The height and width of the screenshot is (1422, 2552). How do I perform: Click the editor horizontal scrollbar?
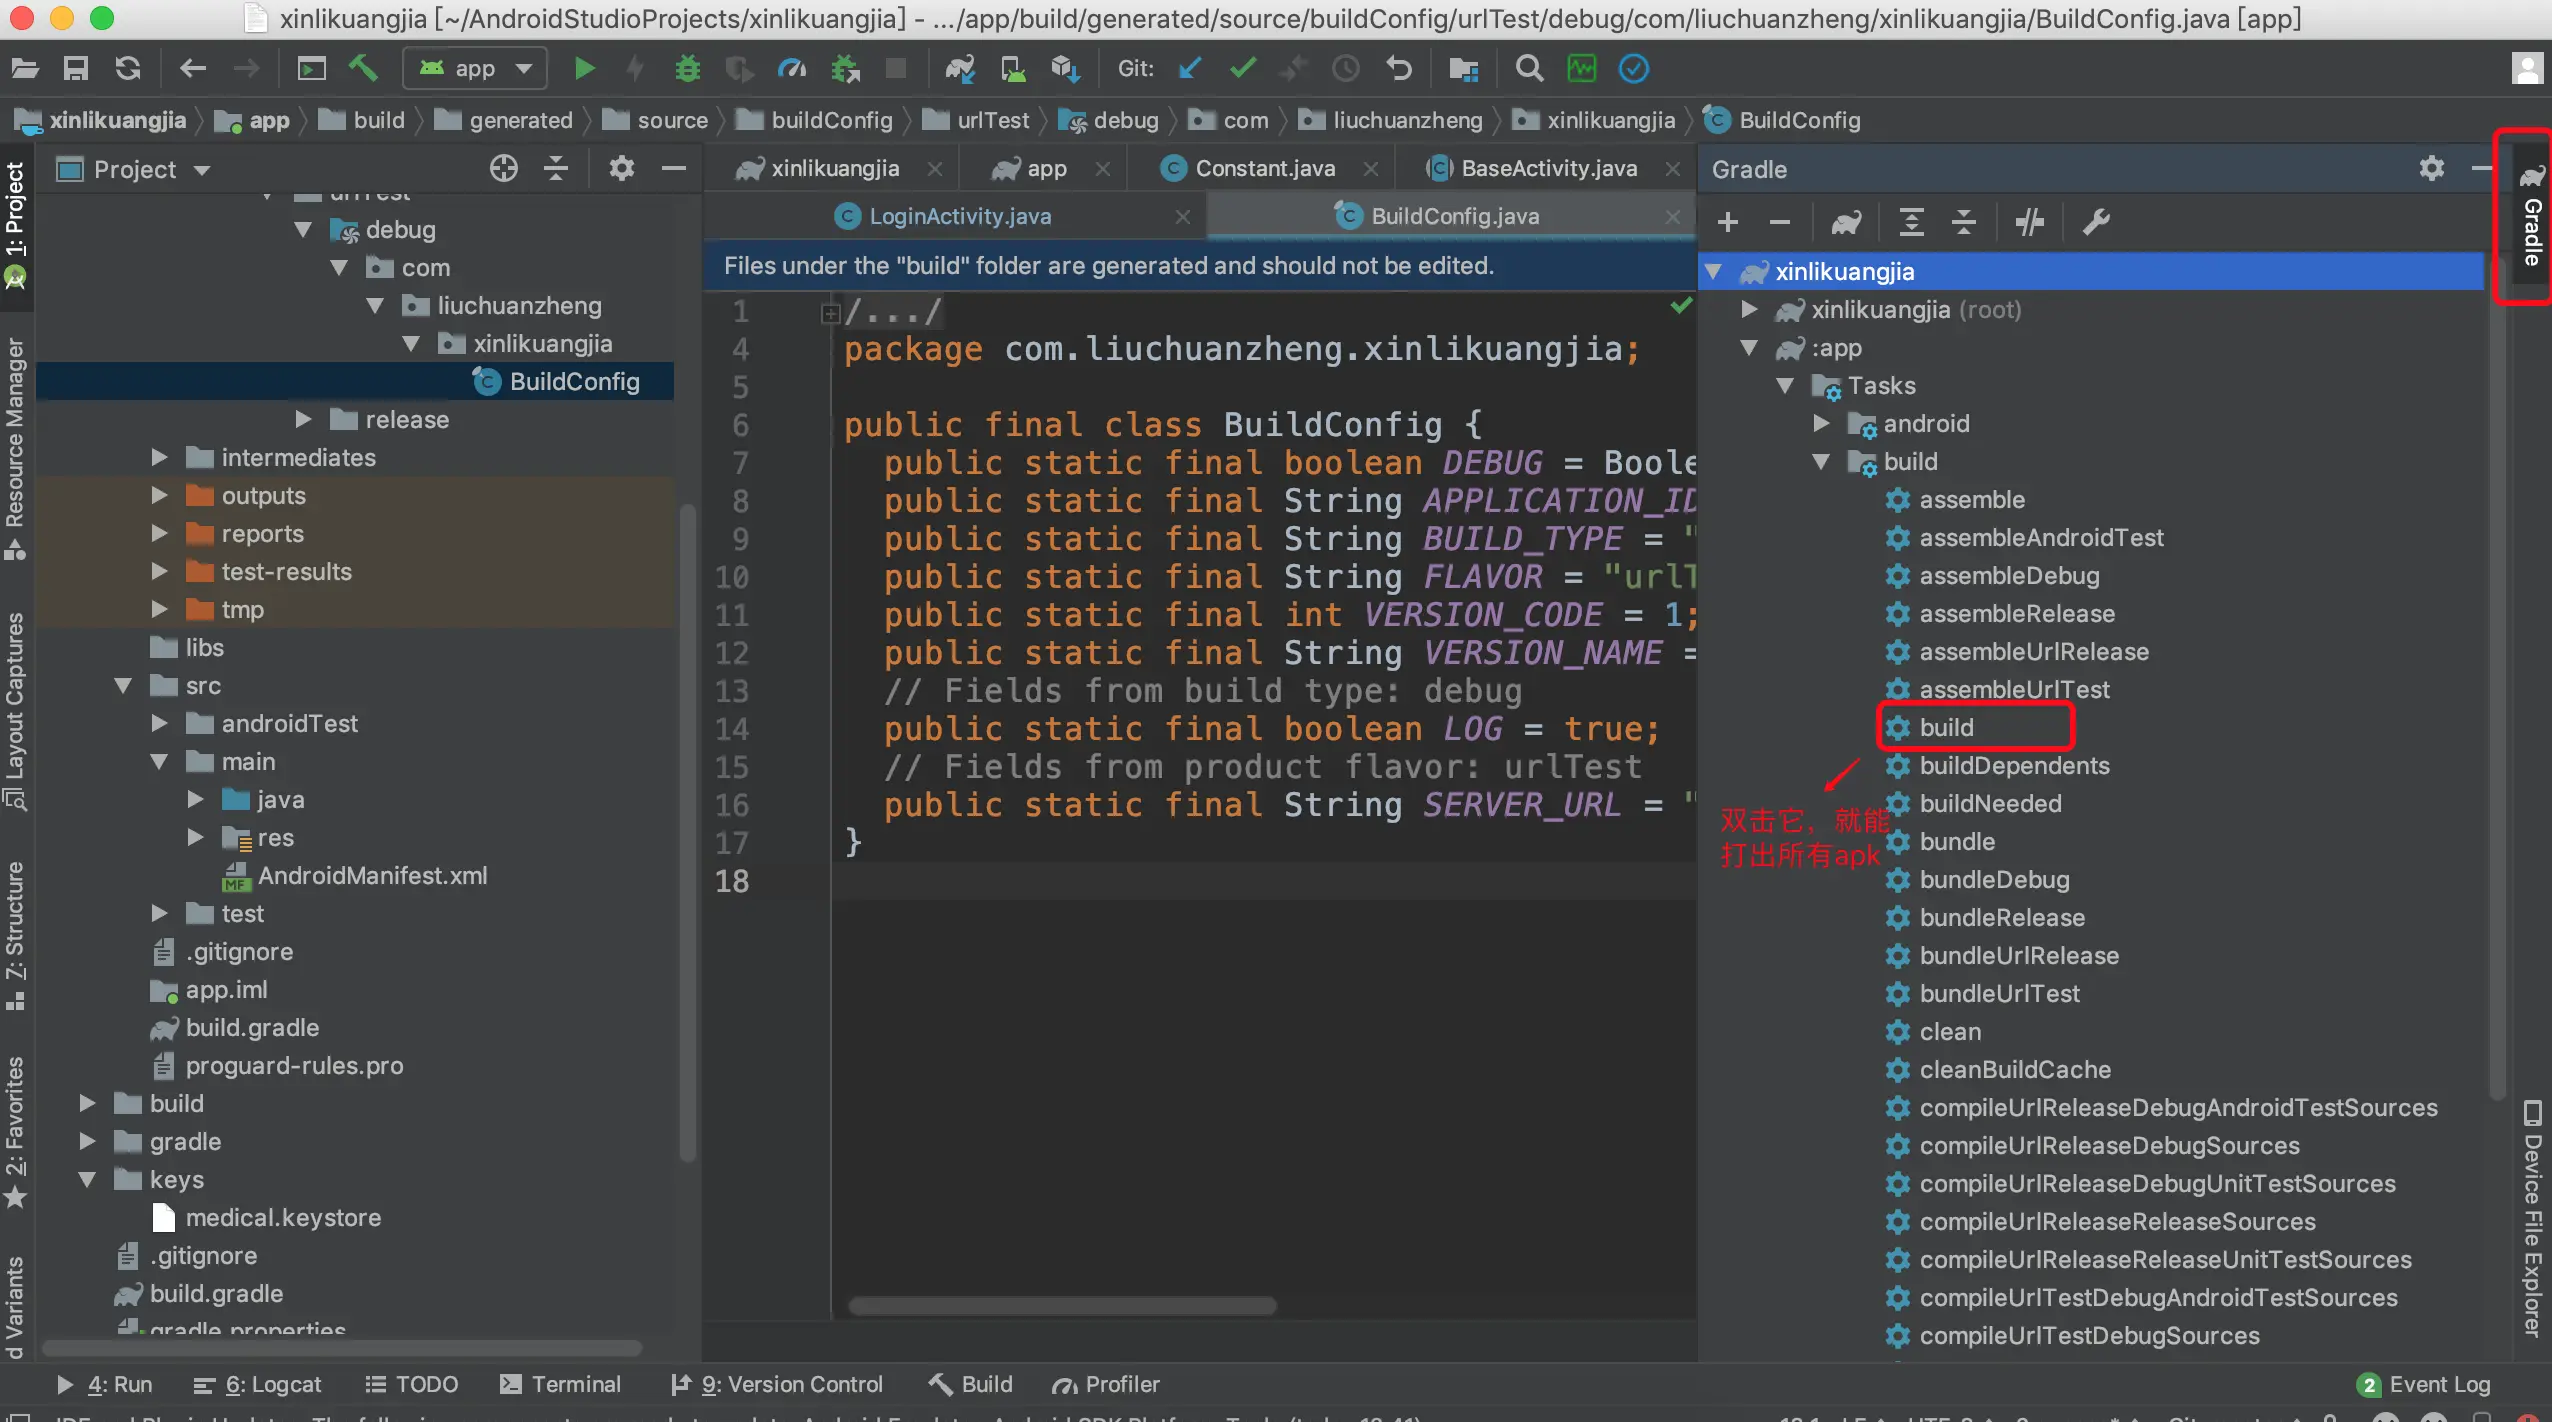1062,1306
